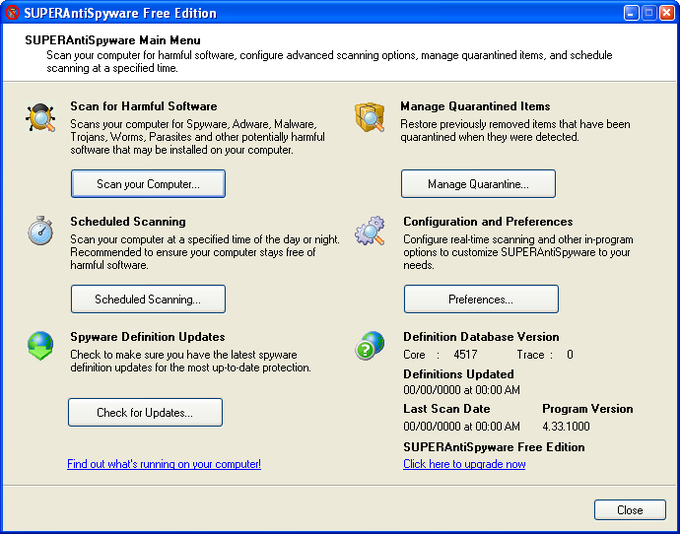Click the stopwatch scheduled scanning icon

click(40, 230)
